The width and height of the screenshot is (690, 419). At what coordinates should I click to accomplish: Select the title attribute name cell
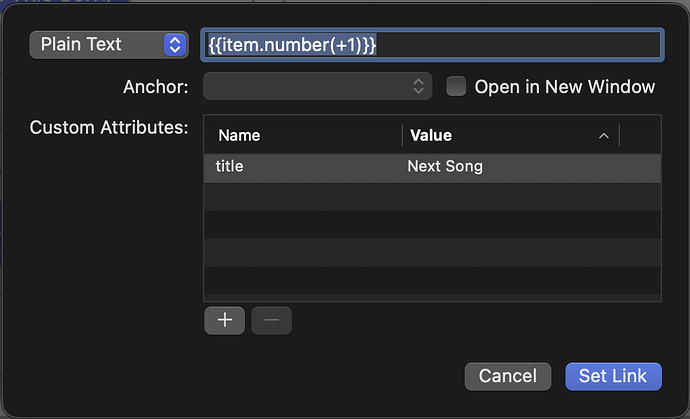coord(300,167)
